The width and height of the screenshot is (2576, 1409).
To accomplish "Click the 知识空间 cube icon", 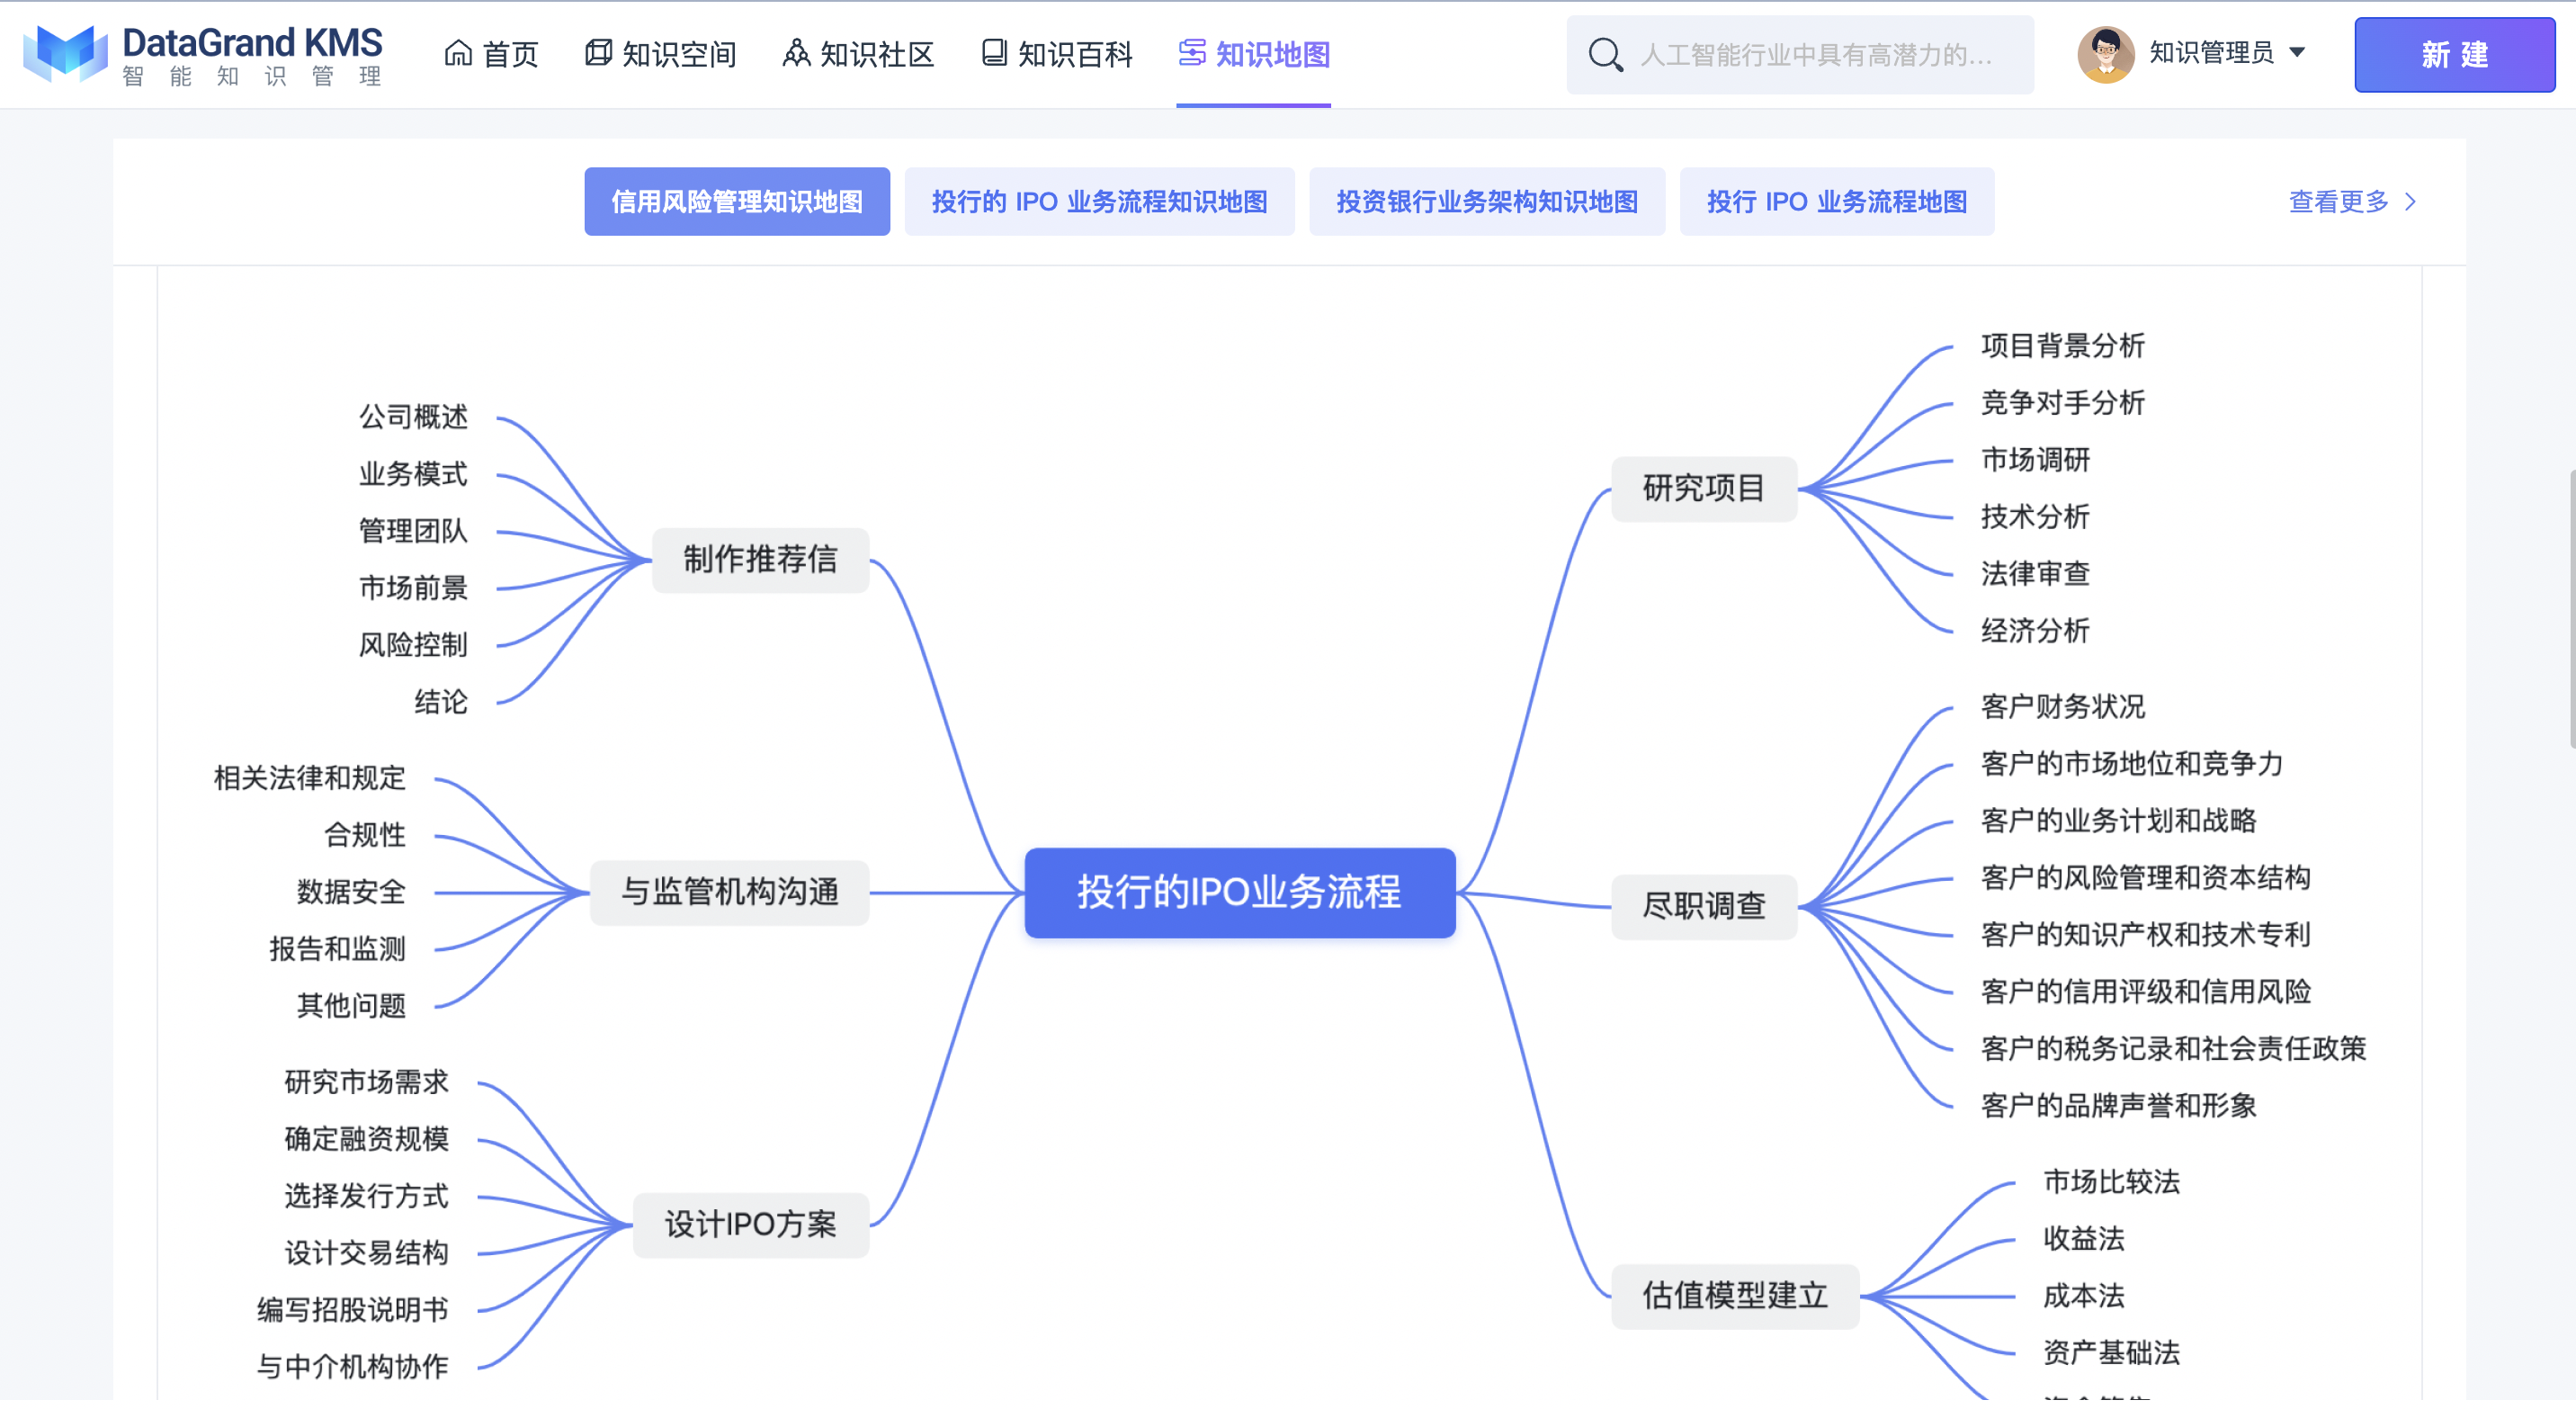I will 598,53.
